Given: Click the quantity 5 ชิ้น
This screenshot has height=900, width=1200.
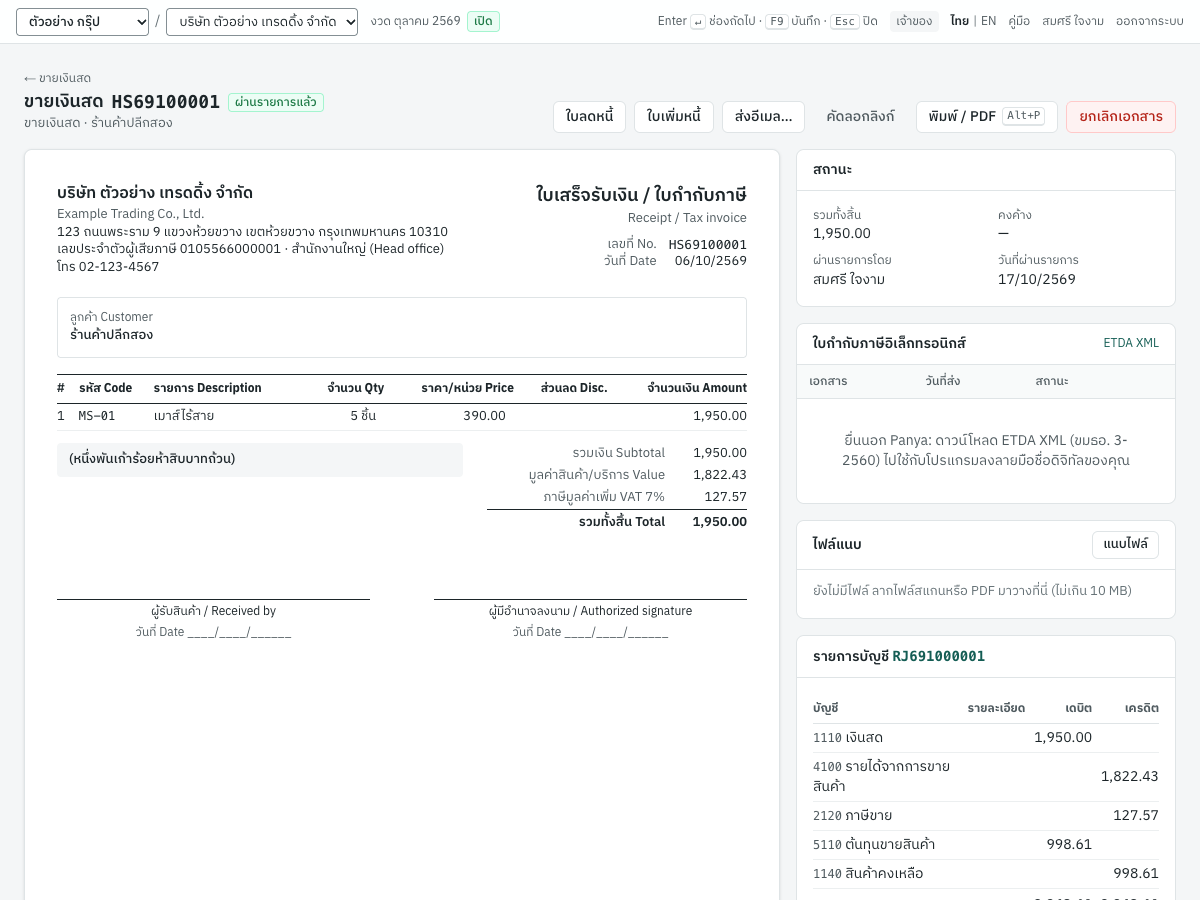Looking at the screenshot, I should tap(363, 416).
